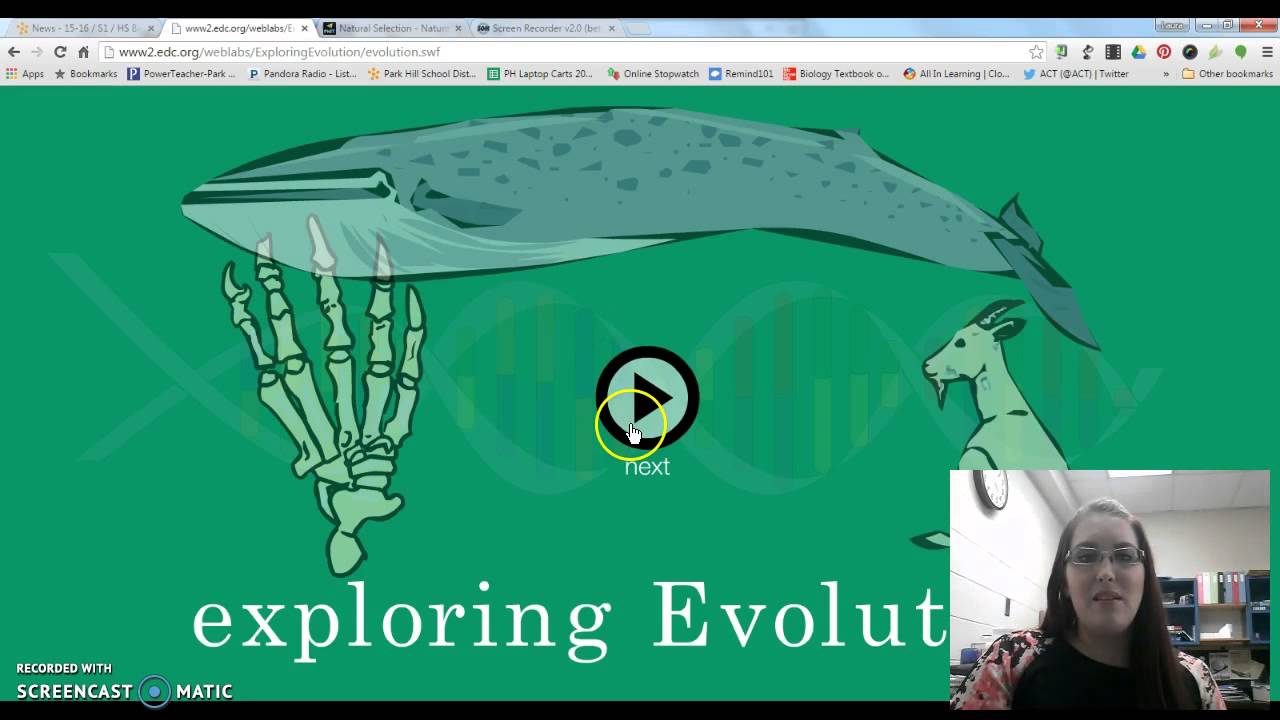1280x720 pixels.
Task: Open a new tab button
Action: pos(638,29)
